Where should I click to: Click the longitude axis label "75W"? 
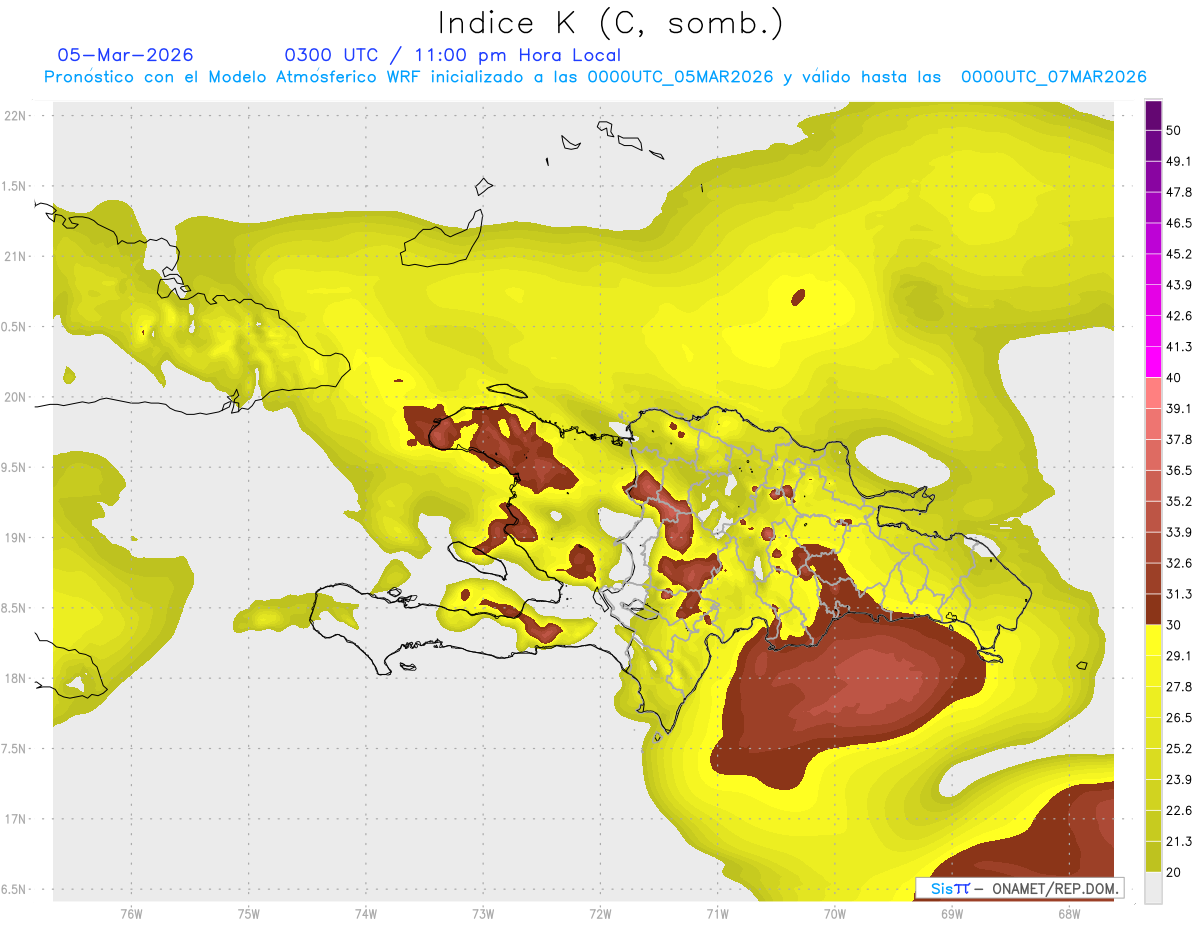click(x=248, y=913)
